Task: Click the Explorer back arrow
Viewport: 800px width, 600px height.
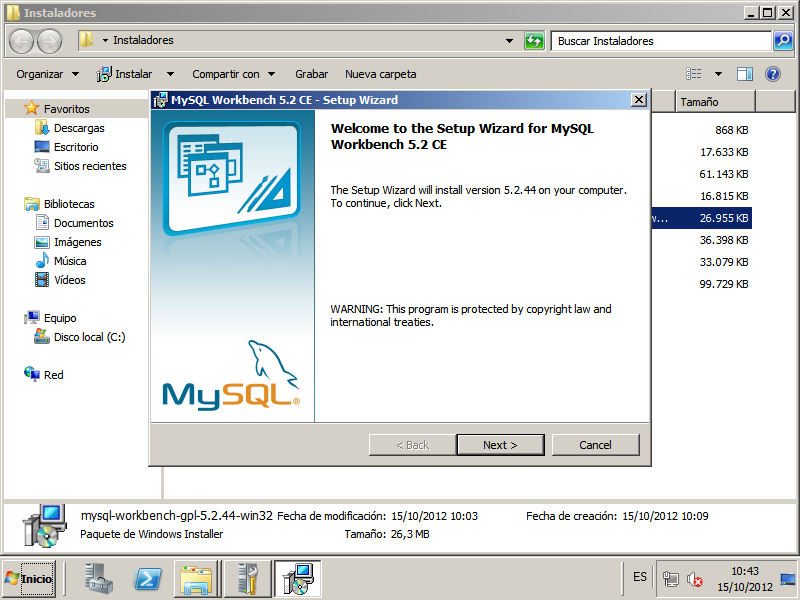Action: [22, 41]
